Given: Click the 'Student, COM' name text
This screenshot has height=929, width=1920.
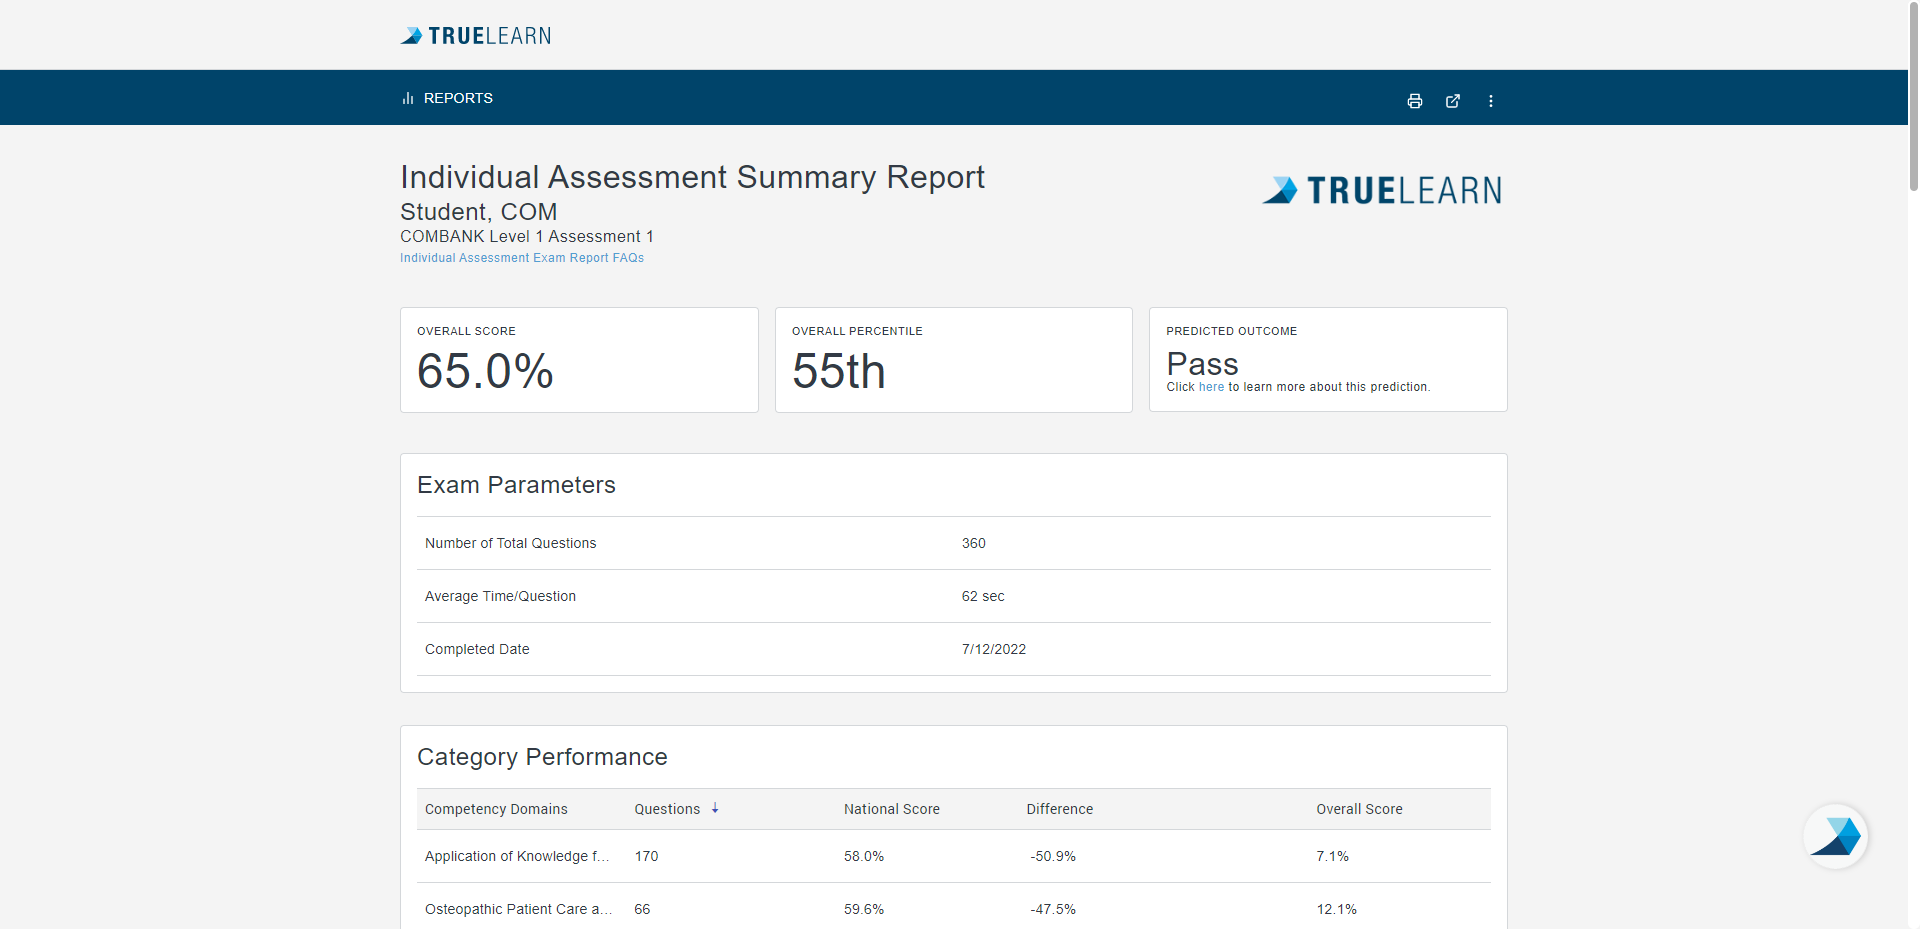Looking at the screenshot, I should tap(479, 212).
